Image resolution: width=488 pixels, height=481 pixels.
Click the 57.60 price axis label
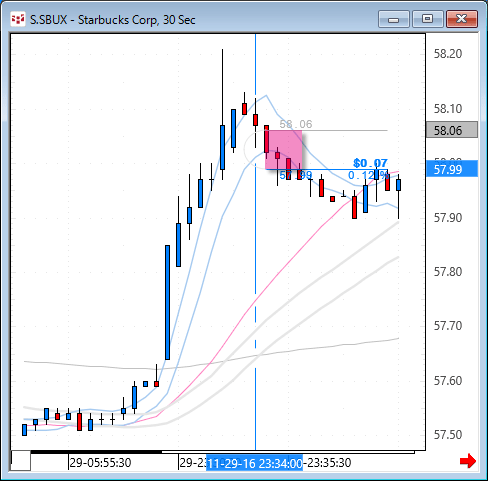pos(448,380)
